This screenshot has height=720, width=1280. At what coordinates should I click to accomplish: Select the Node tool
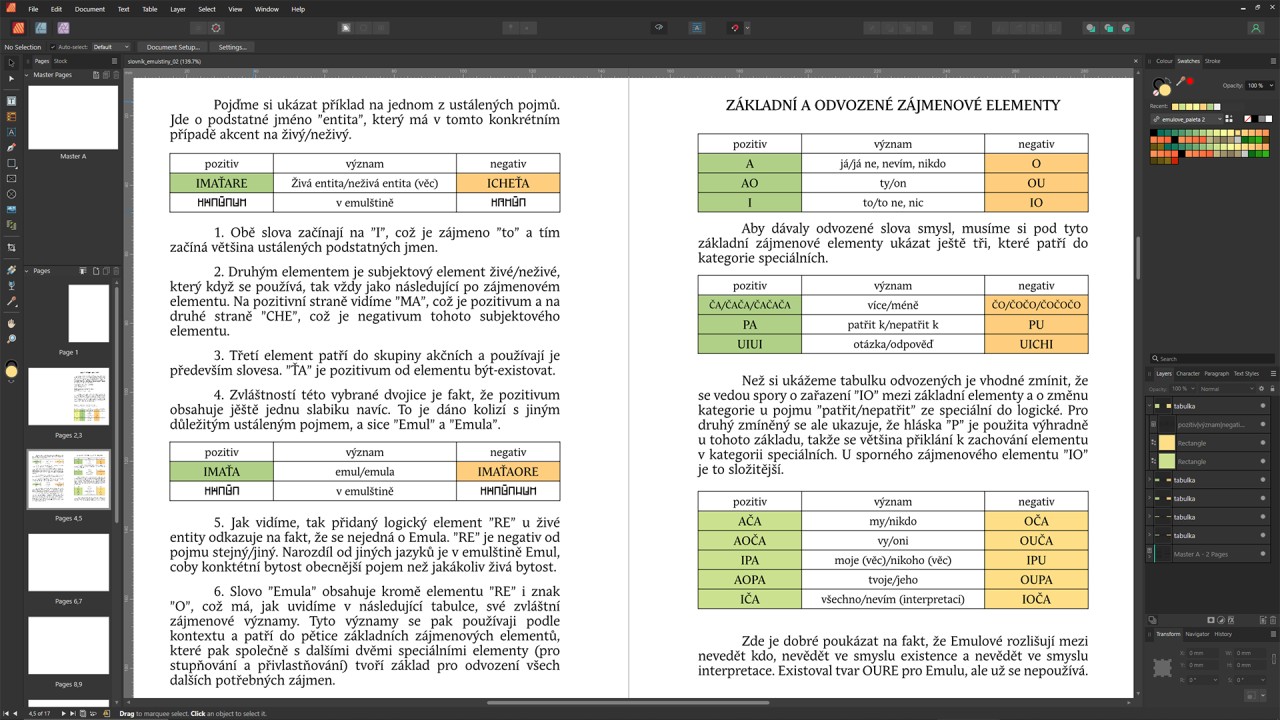click(11, 78)
